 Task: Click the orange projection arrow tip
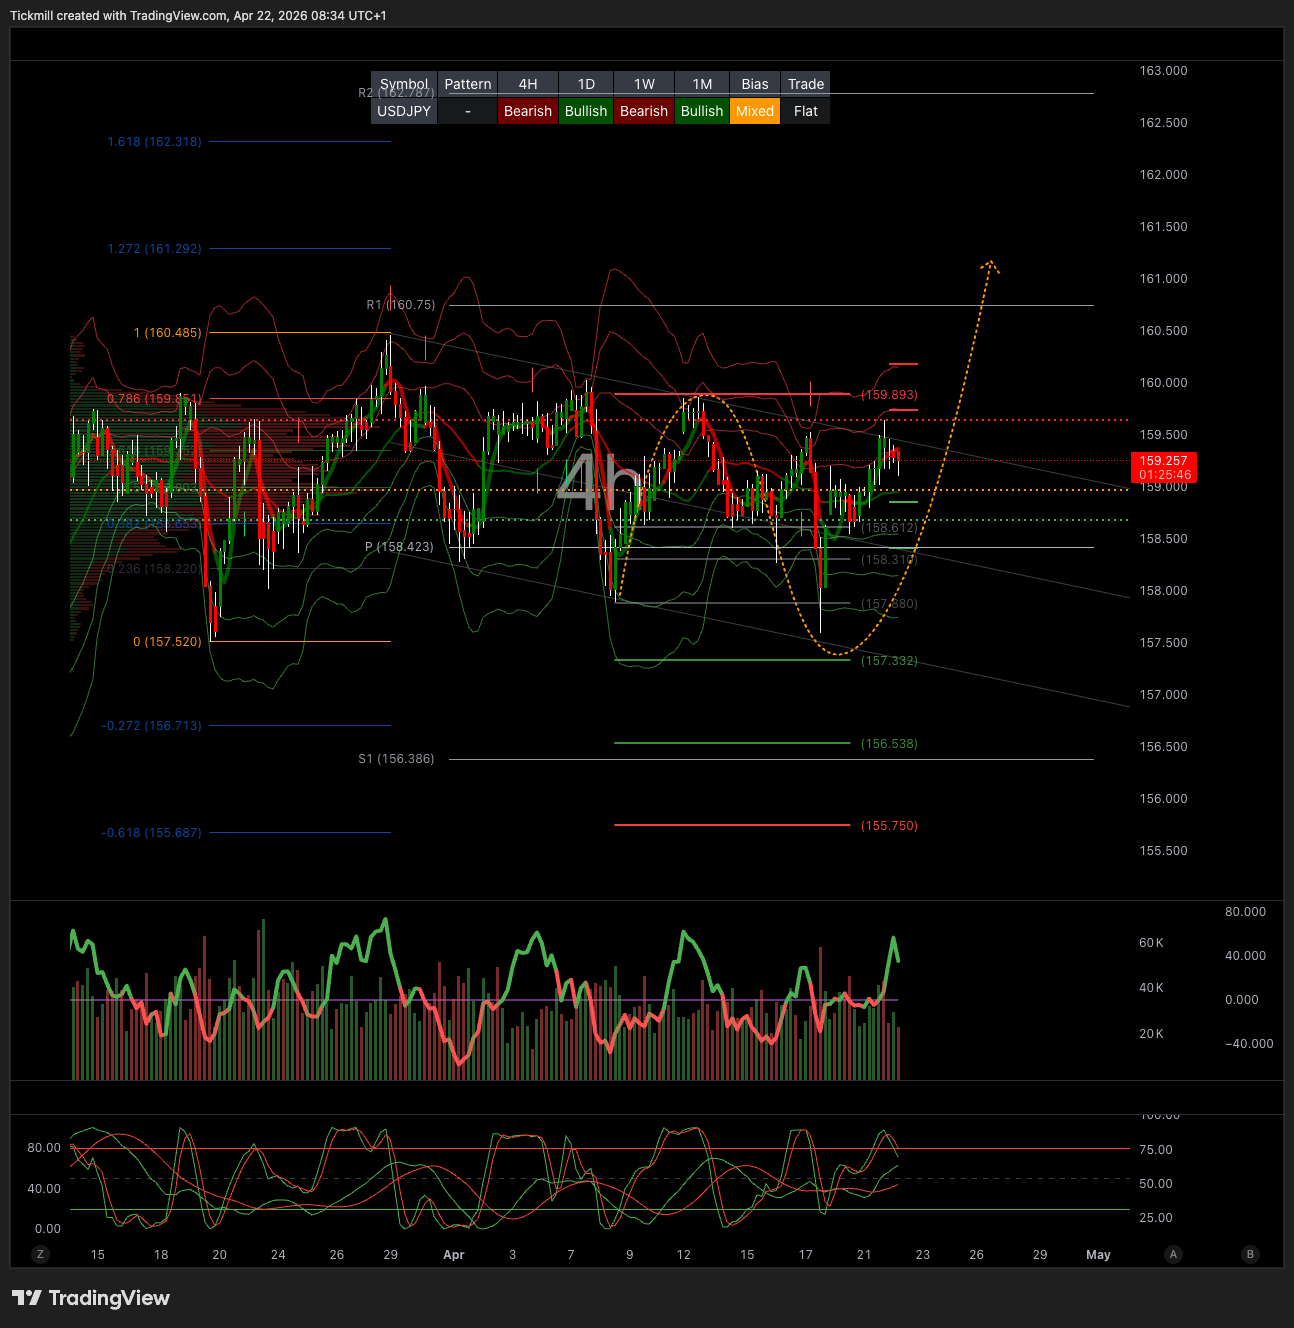click(x=990, y=263)
